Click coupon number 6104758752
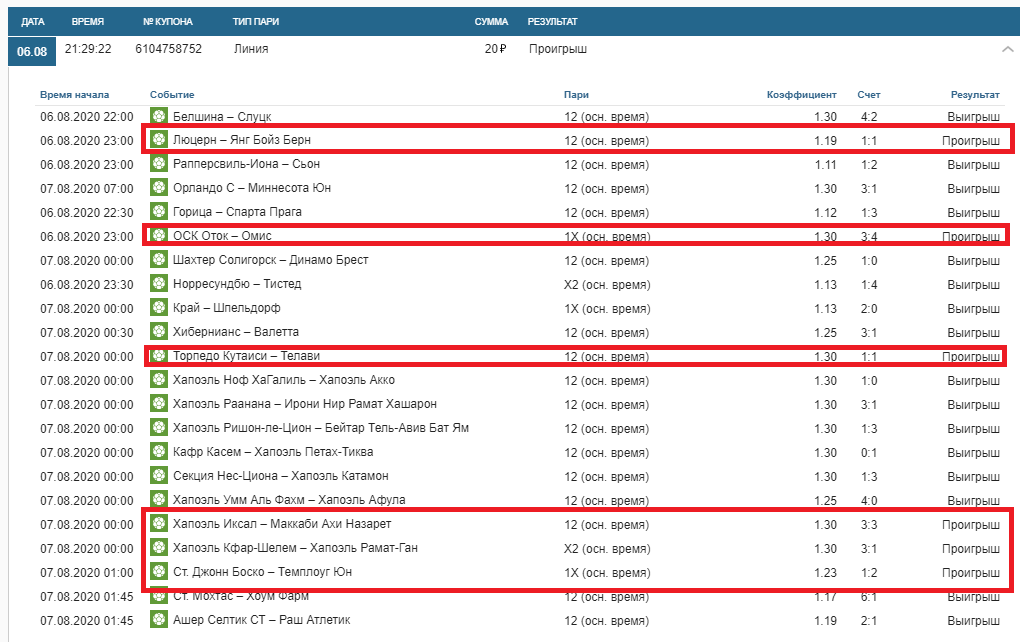Image resolution: width=1020 pixels, height=642 pixels. [x=168, y=49]
